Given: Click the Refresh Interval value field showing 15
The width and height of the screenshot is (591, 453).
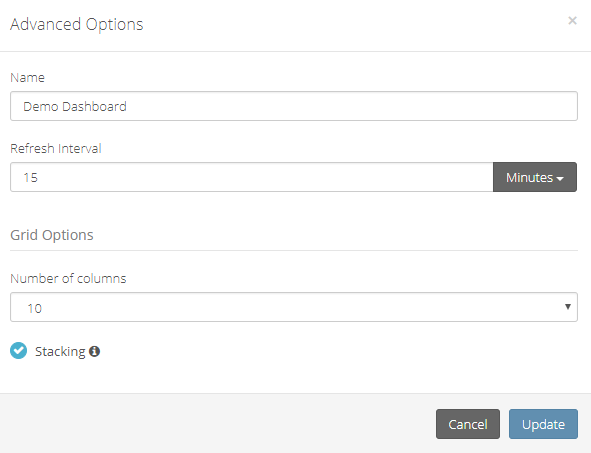Looking at the screenshot, I should click(x=251, y=177).
